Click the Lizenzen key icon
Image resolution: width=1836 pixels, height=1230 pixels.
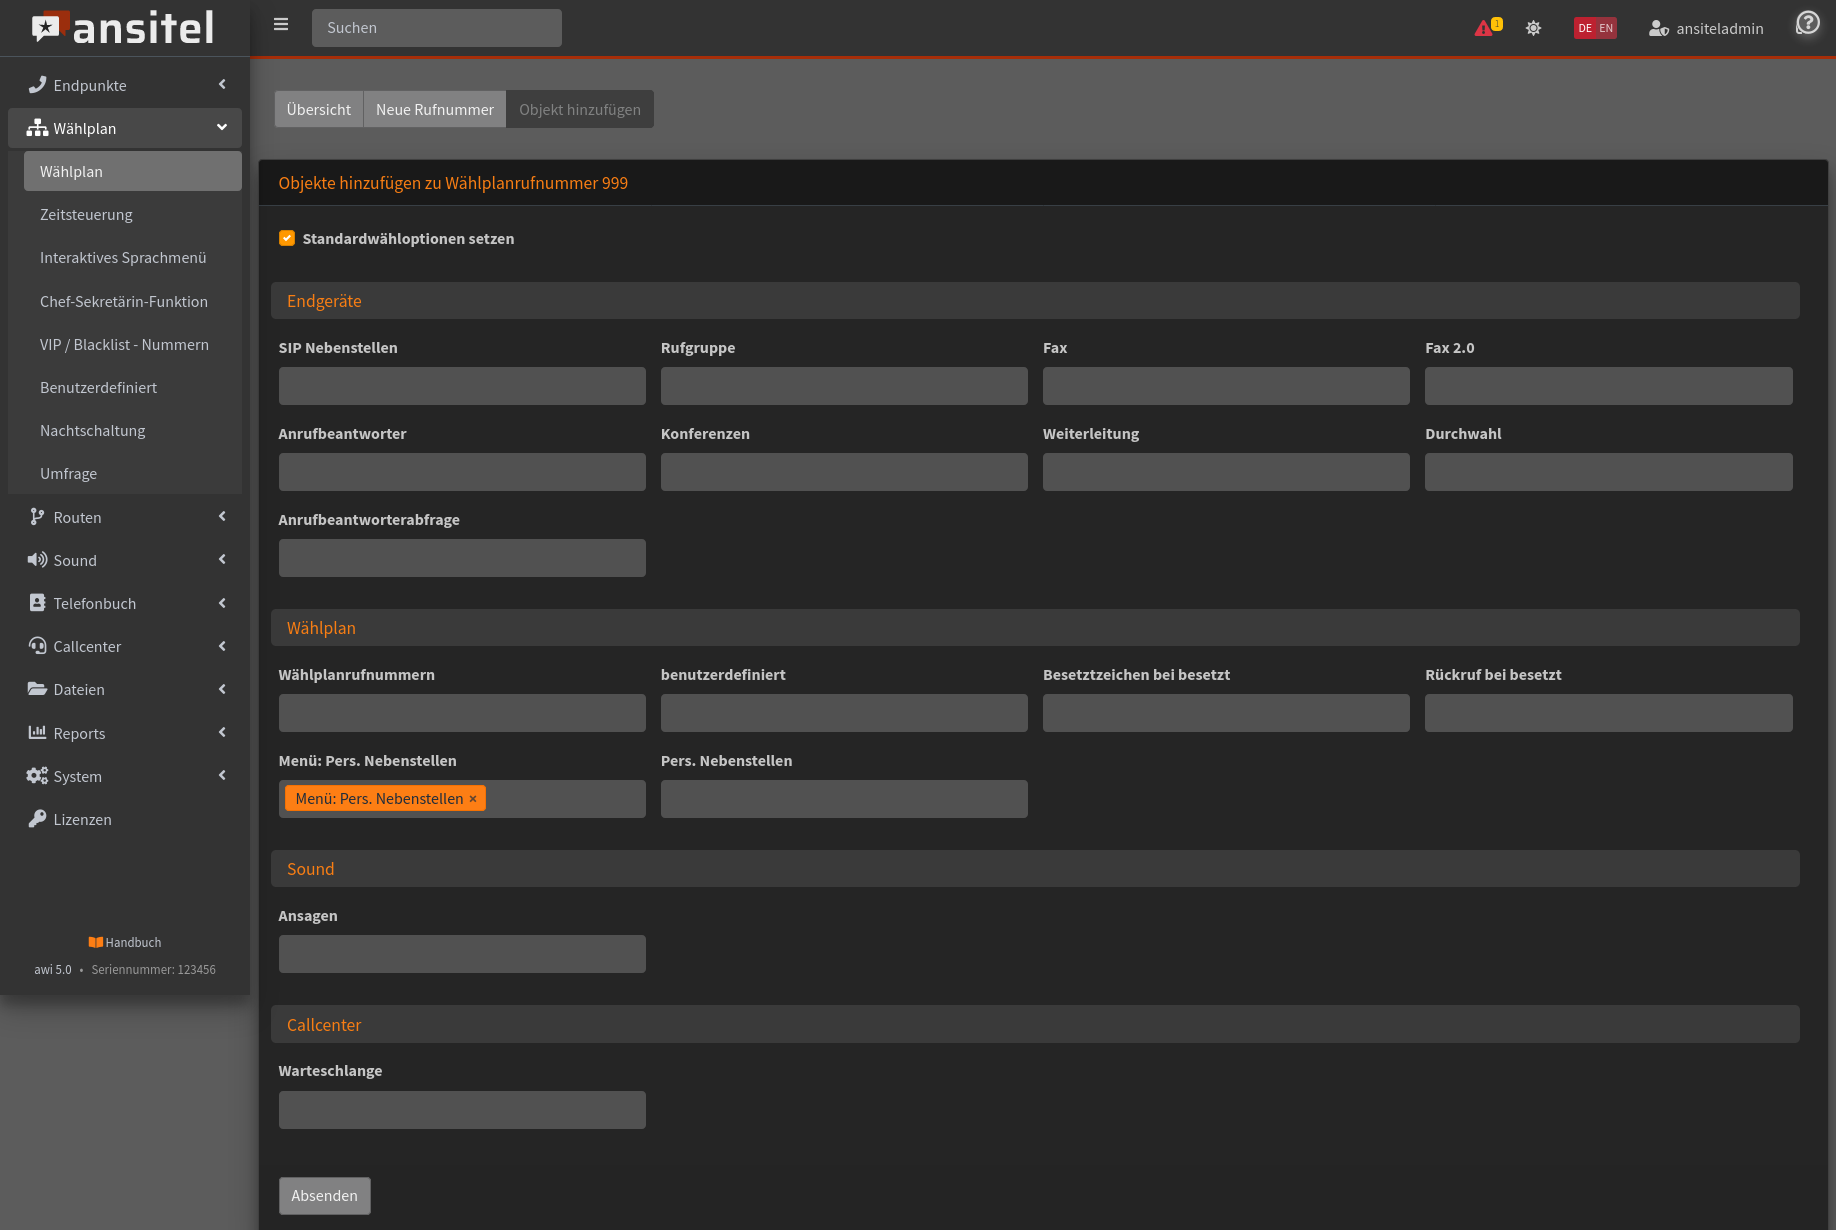tap(37, 819)
